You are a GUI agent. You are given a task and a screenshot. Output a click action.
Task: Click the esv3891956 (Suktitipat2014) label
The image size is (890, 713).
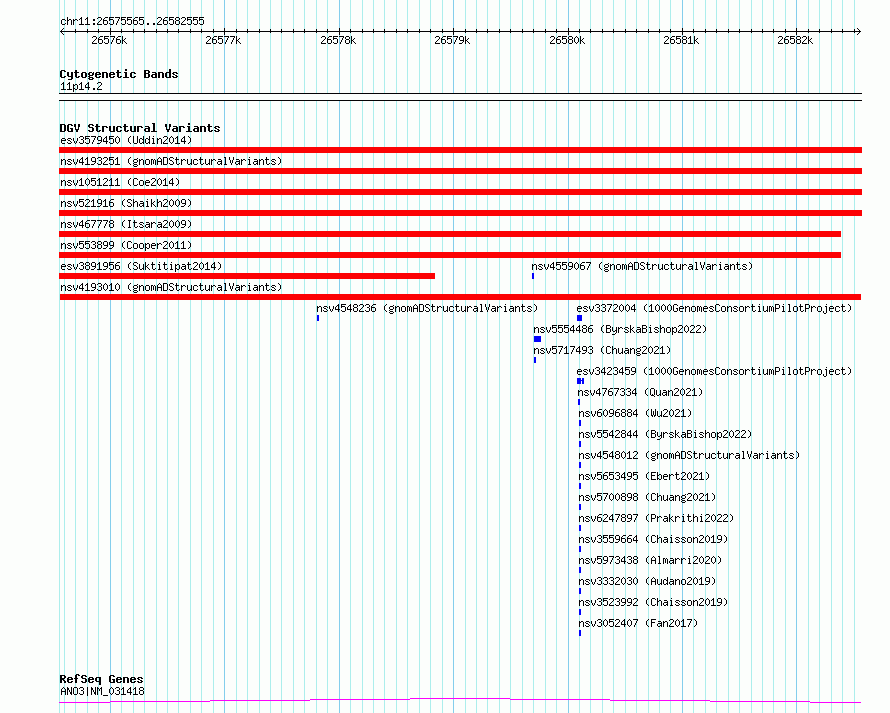click(141, 266)
